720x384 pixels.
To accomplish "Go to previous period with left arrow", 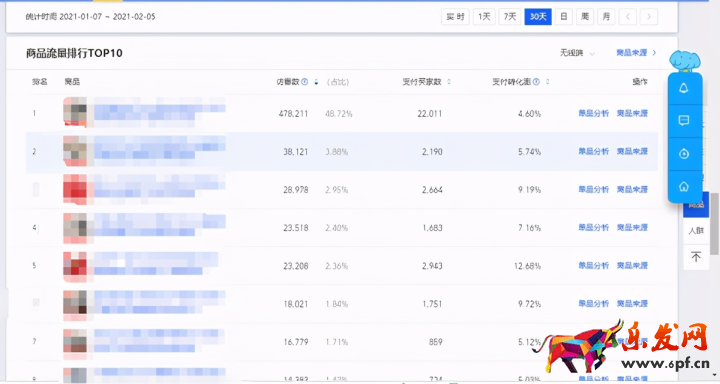I will tap(627, 17).
